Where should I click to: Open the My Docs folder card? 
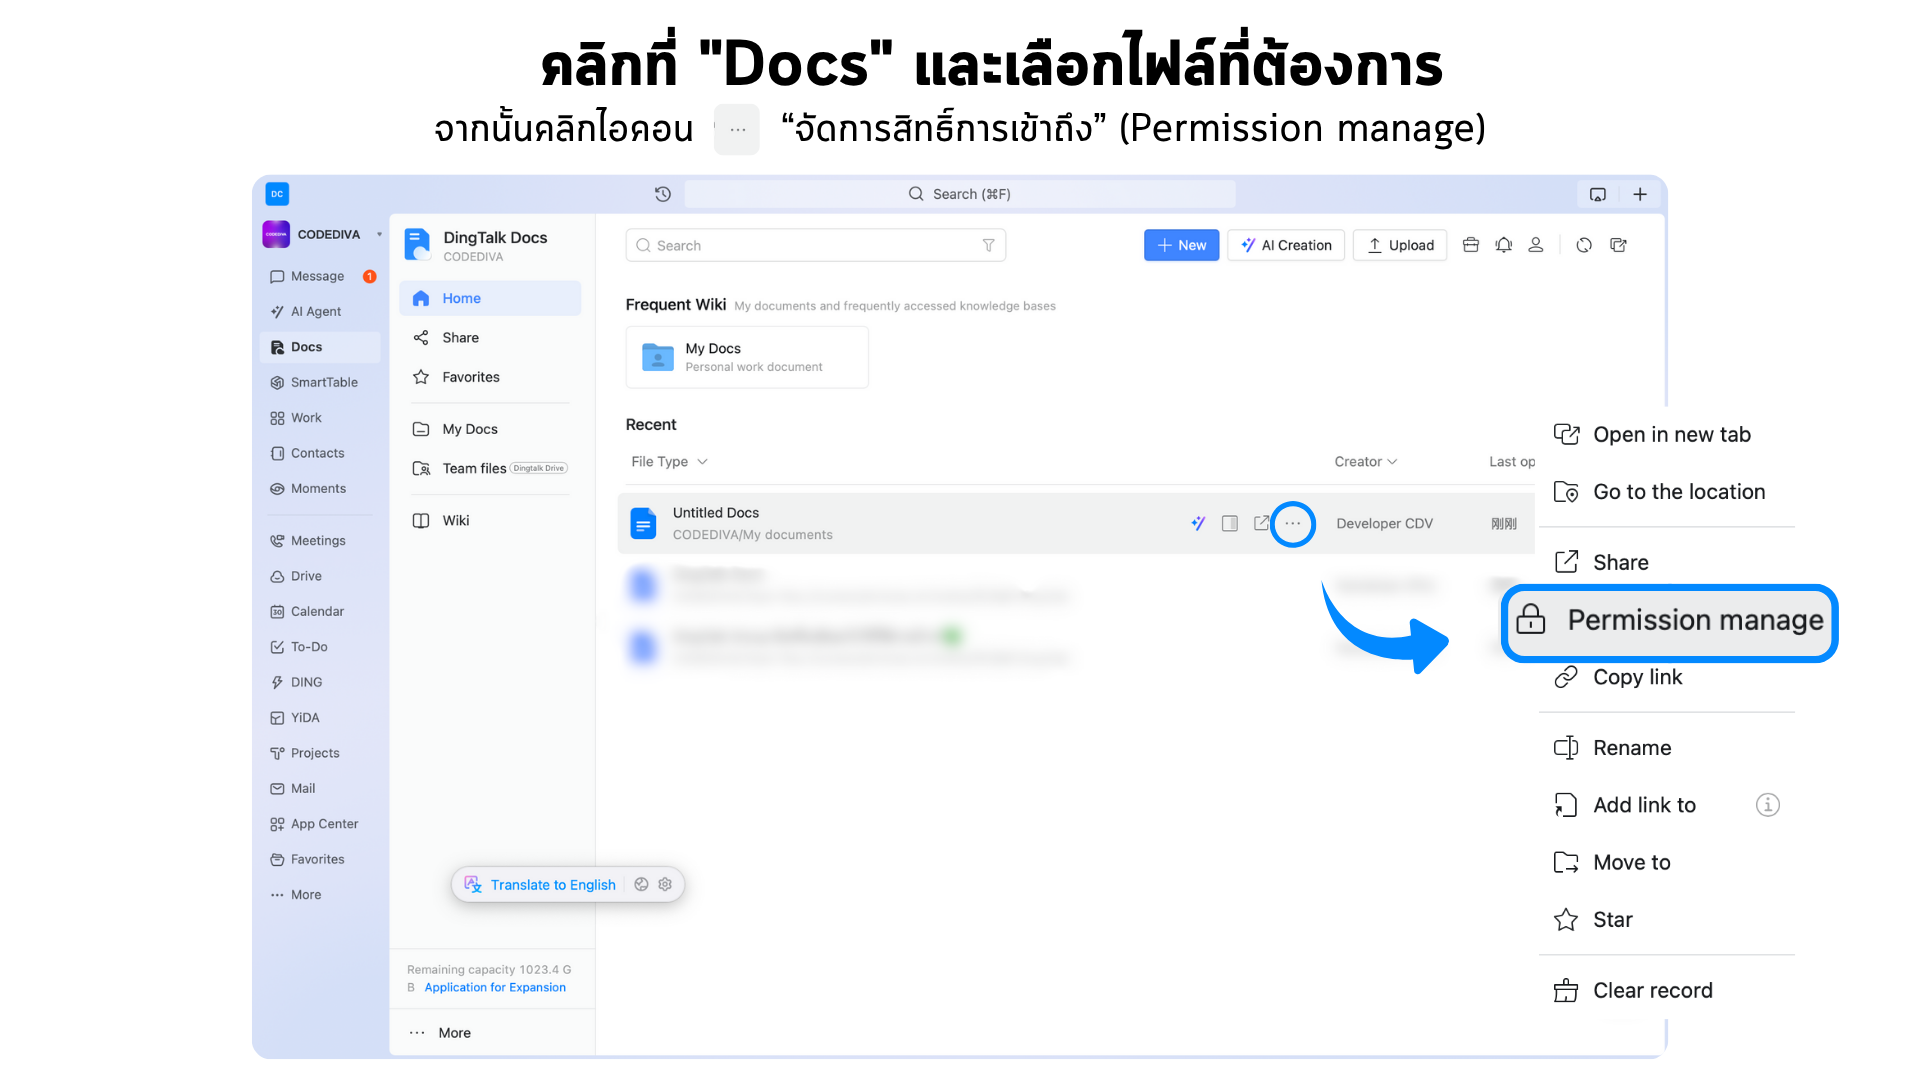[747, 357]
